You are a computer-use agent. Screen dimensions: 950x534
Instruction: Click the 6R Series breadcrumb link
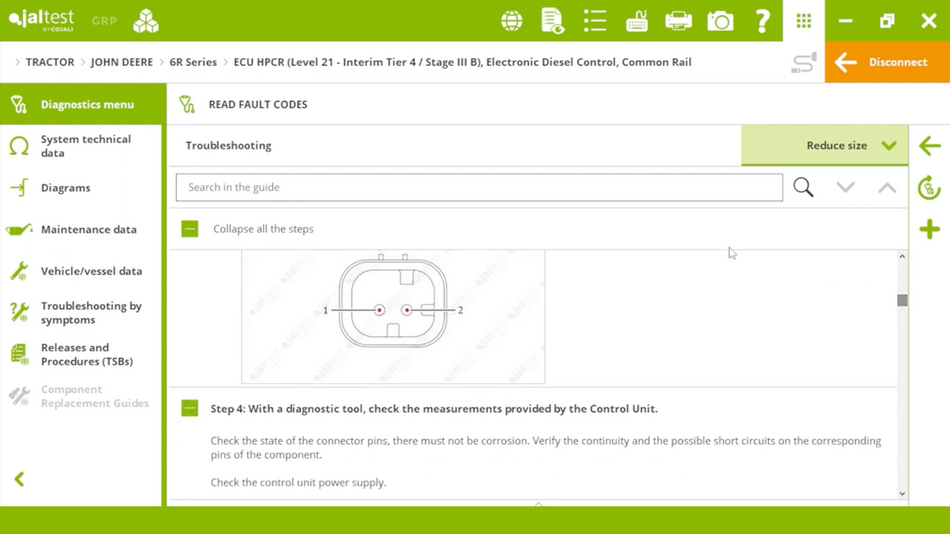pyautogui.click(x=193, y=62)
